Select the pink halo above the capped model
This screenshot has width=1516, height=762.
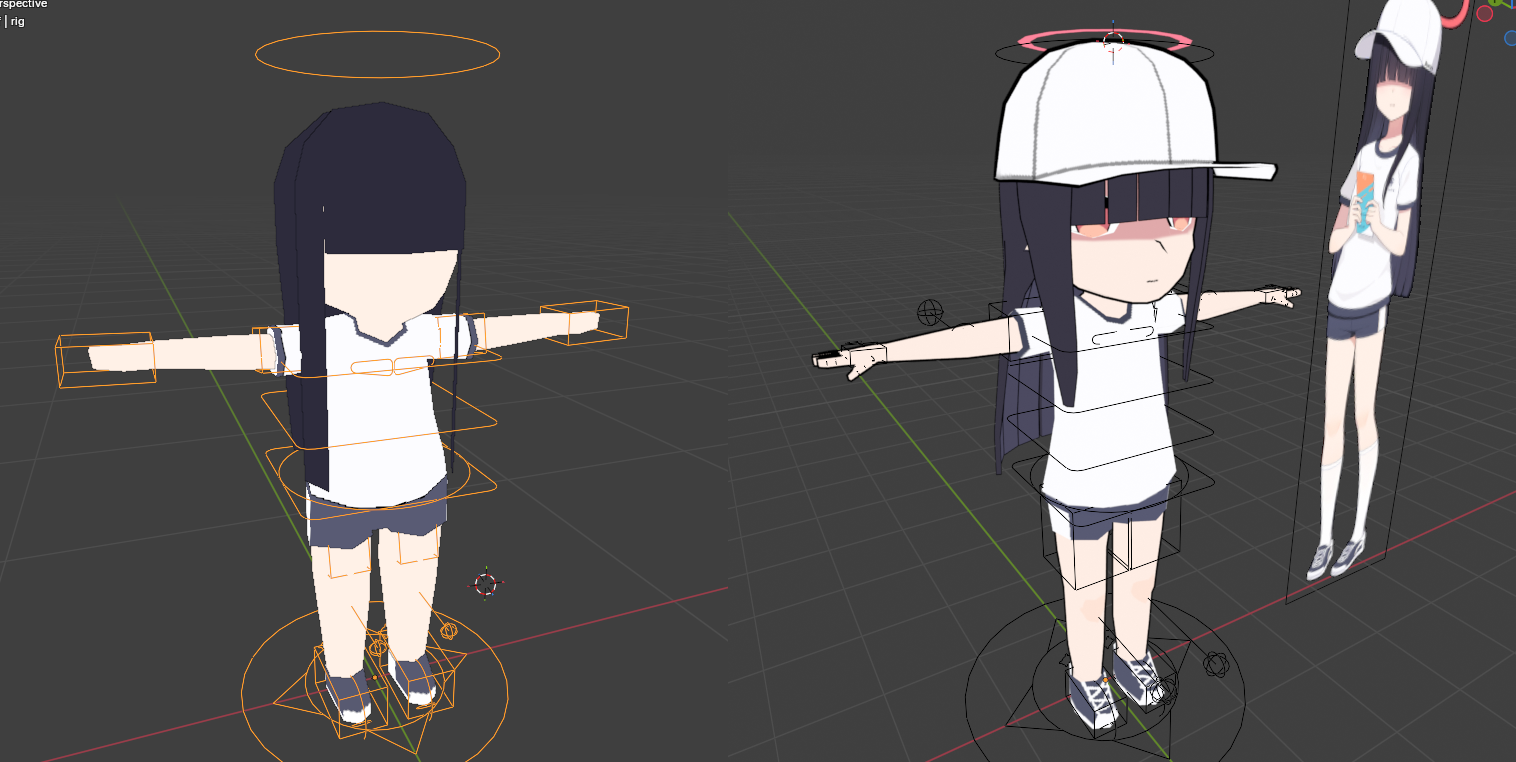click(x=1105, y=42)
